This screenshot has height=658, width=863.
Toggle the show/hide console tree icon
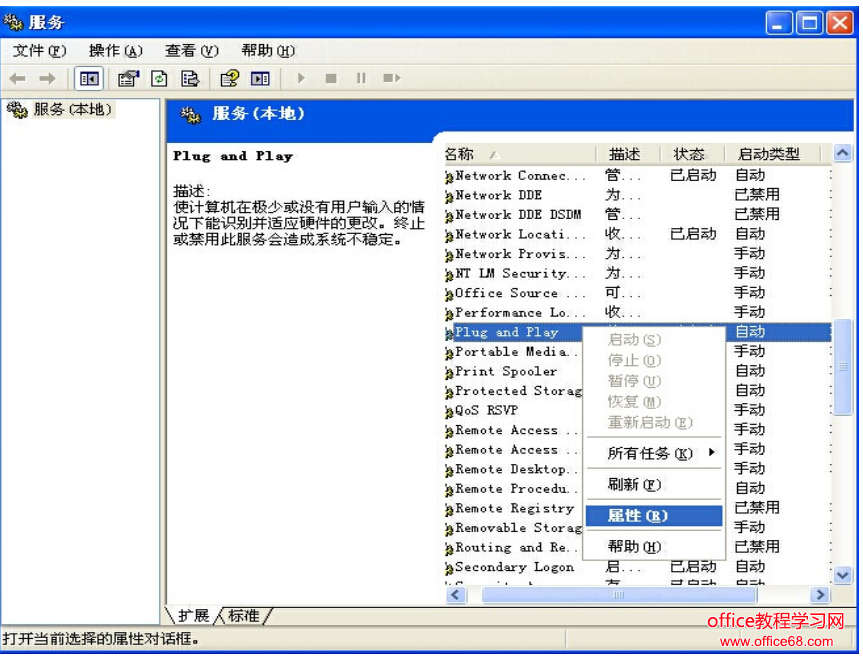pyautogui.click(x=88, y=78)
